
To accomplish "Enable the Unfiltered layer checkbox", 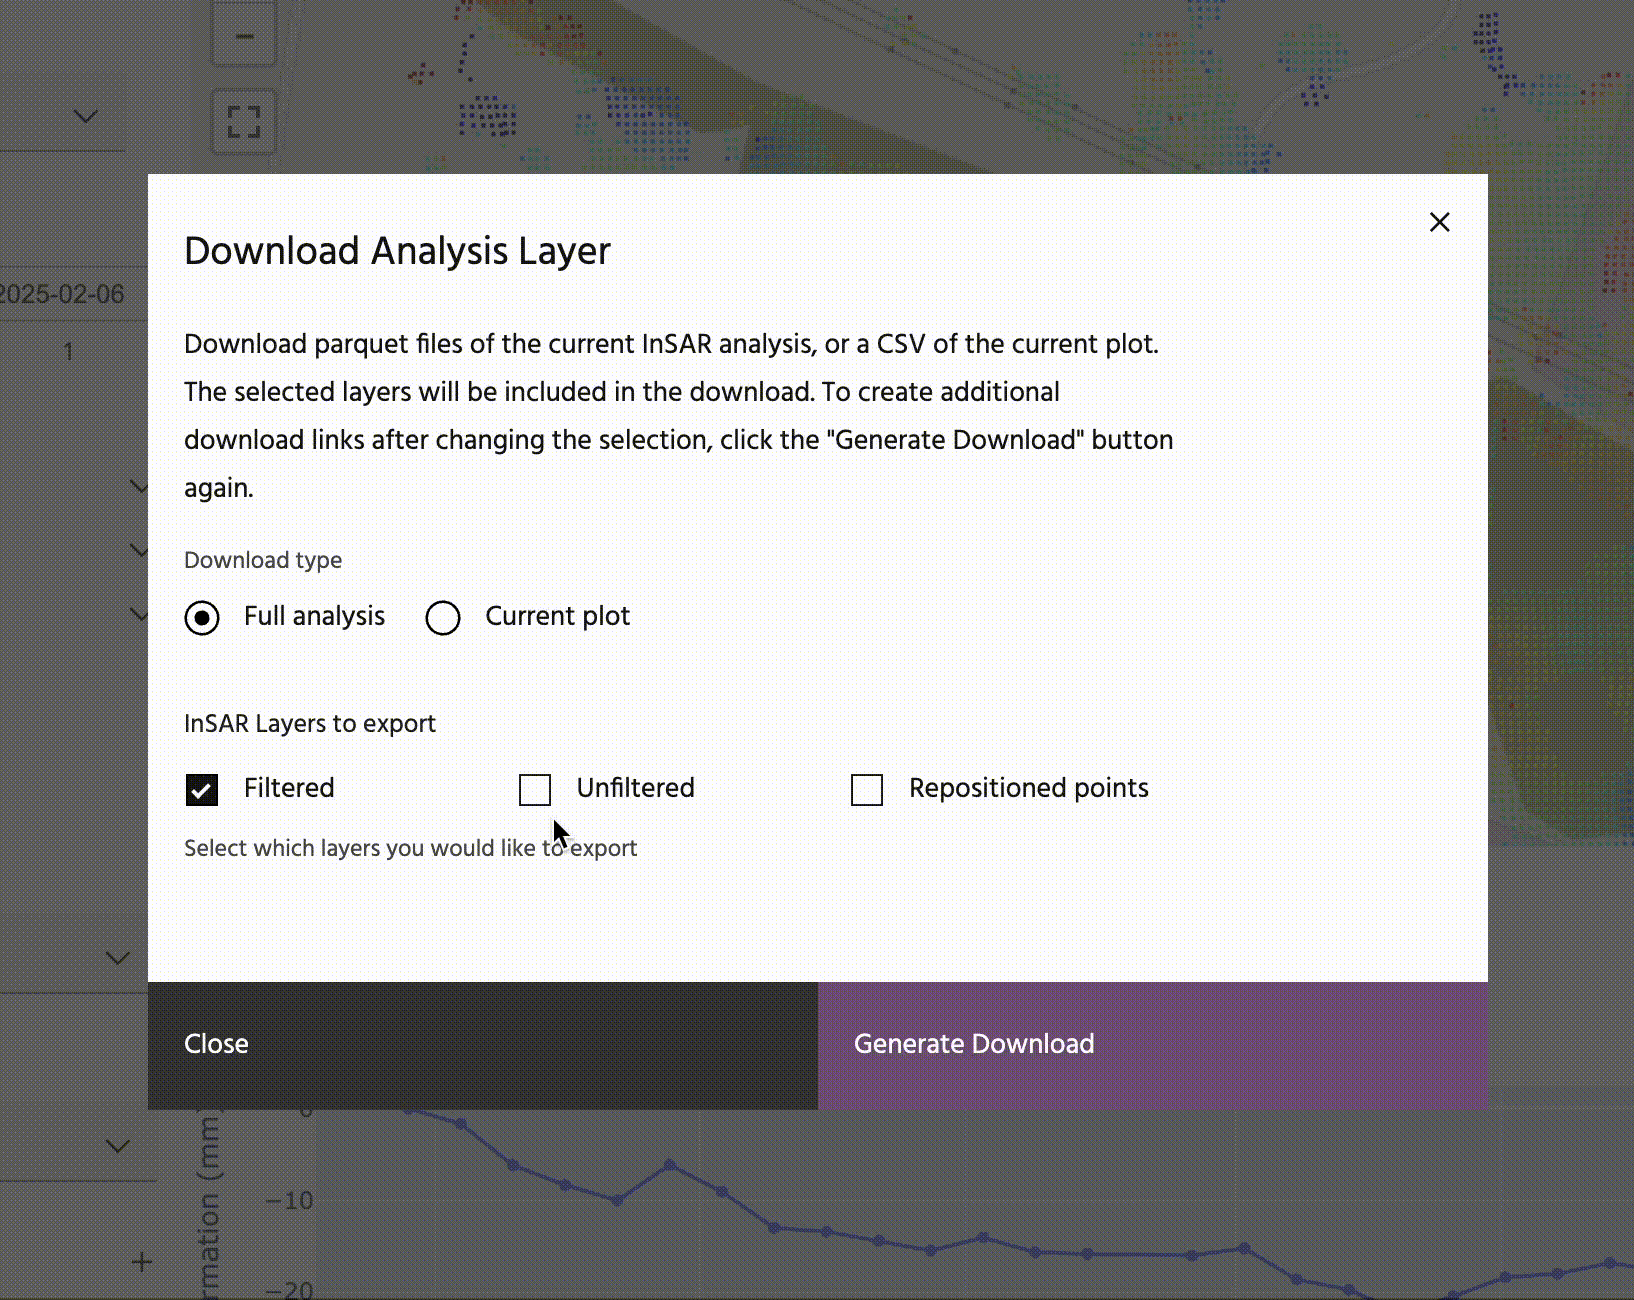I will 535,790.
